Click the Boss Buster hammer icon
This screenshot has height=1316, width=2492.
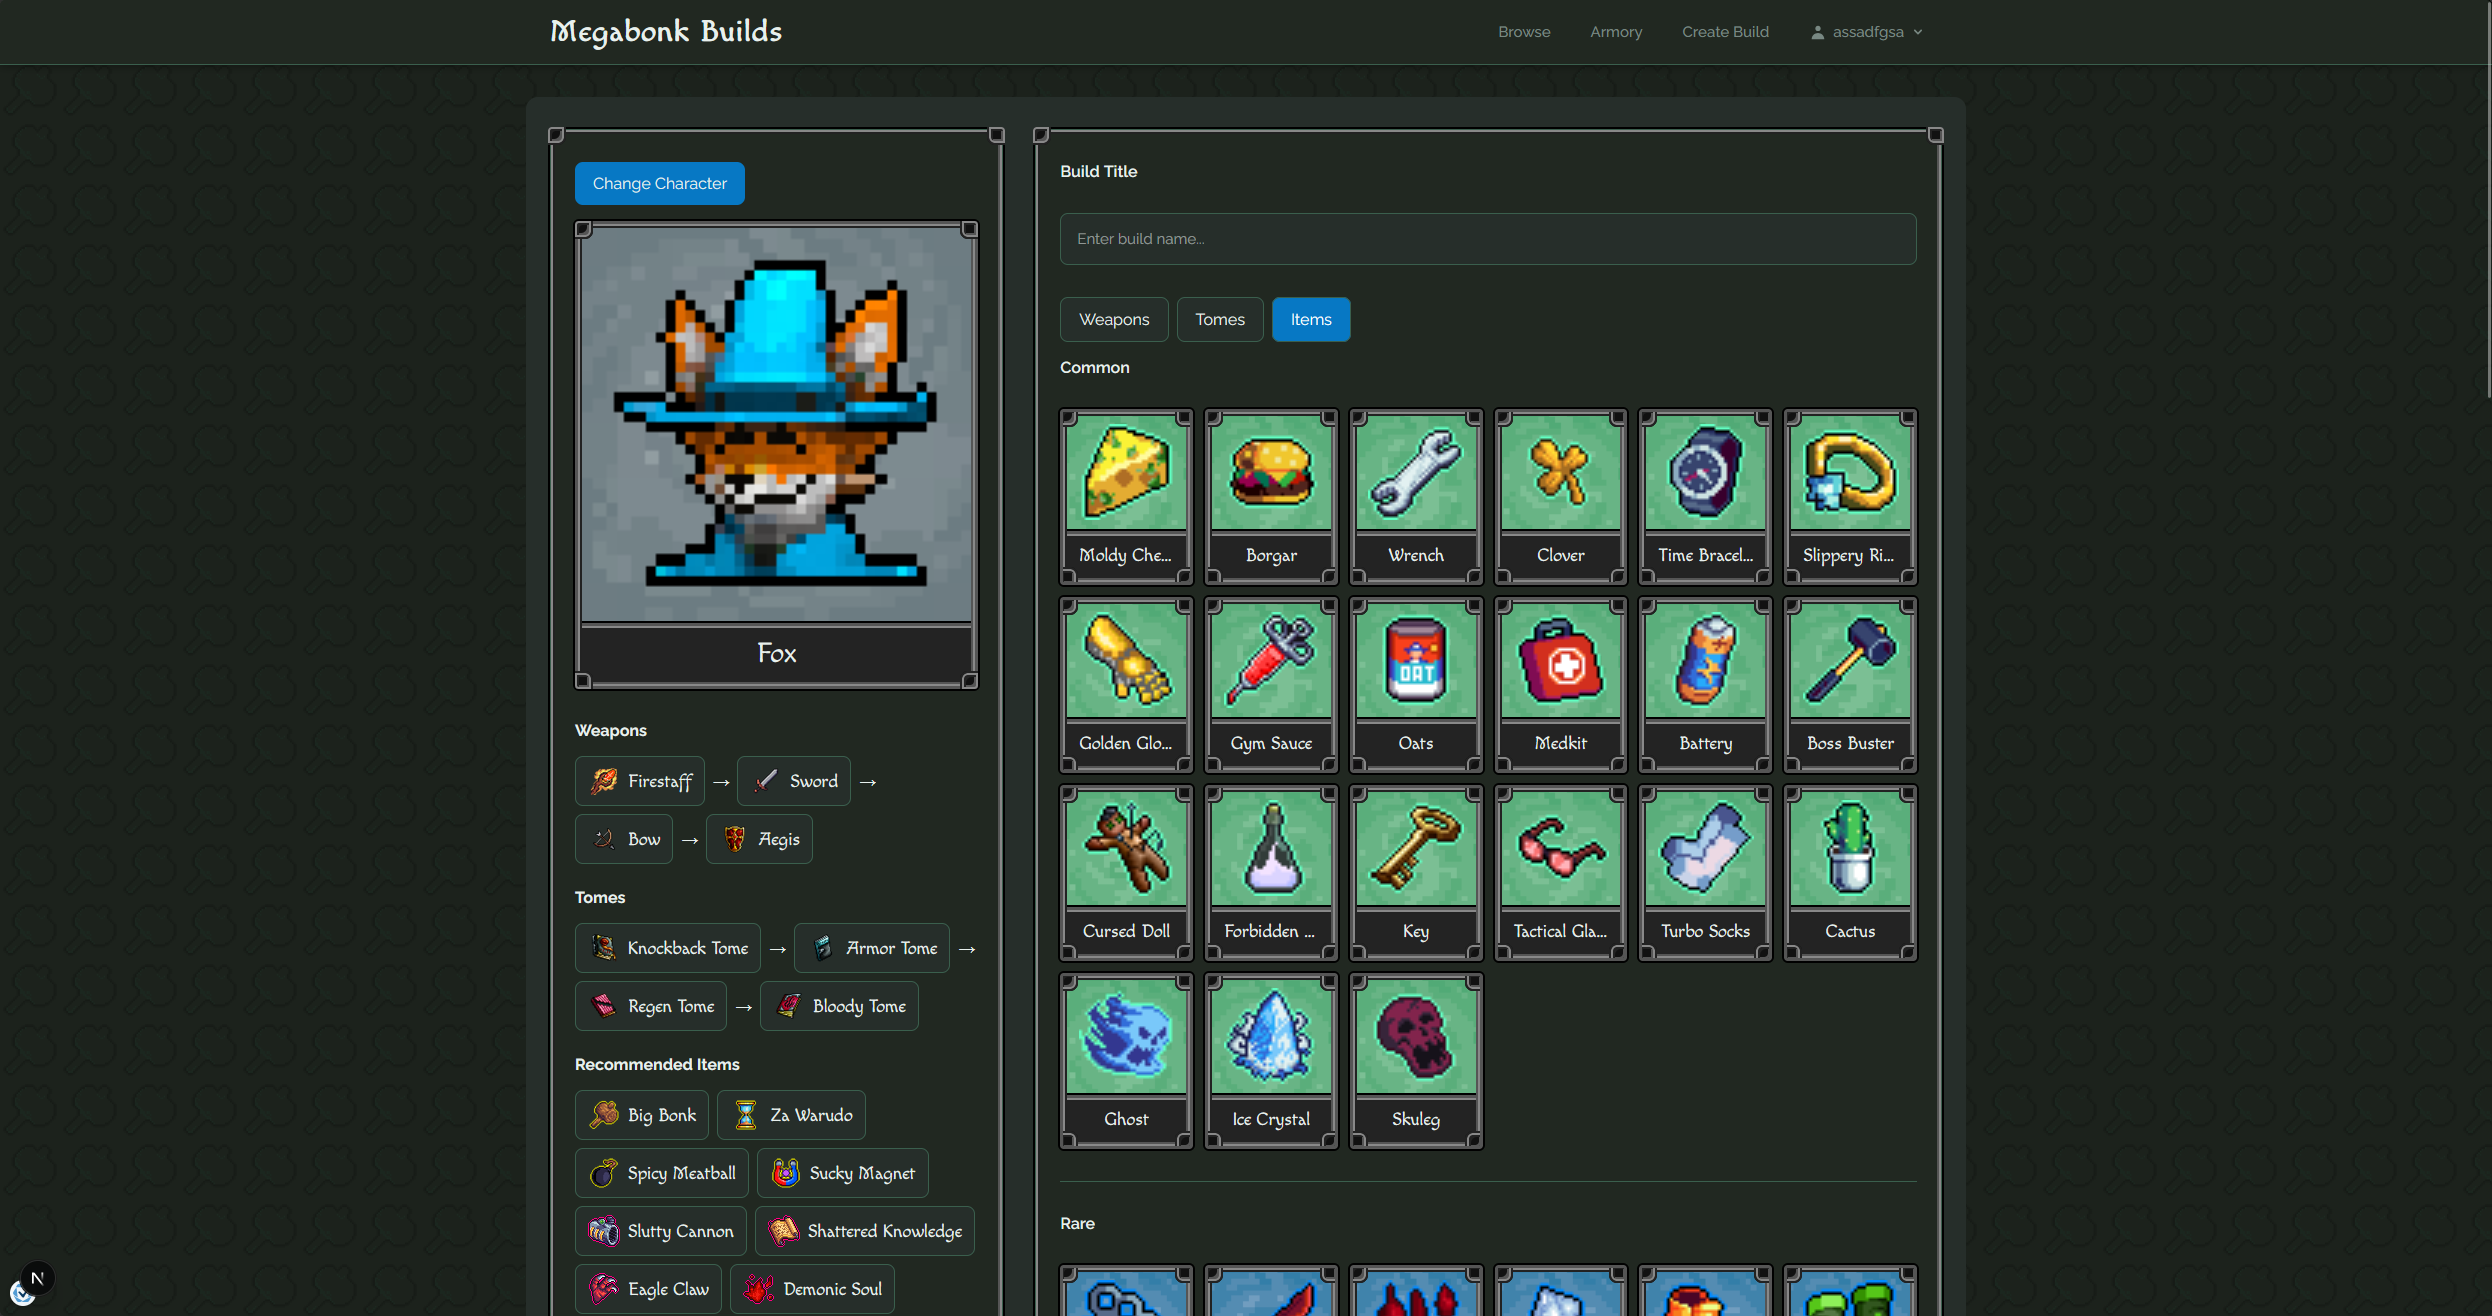(1850, 661)
